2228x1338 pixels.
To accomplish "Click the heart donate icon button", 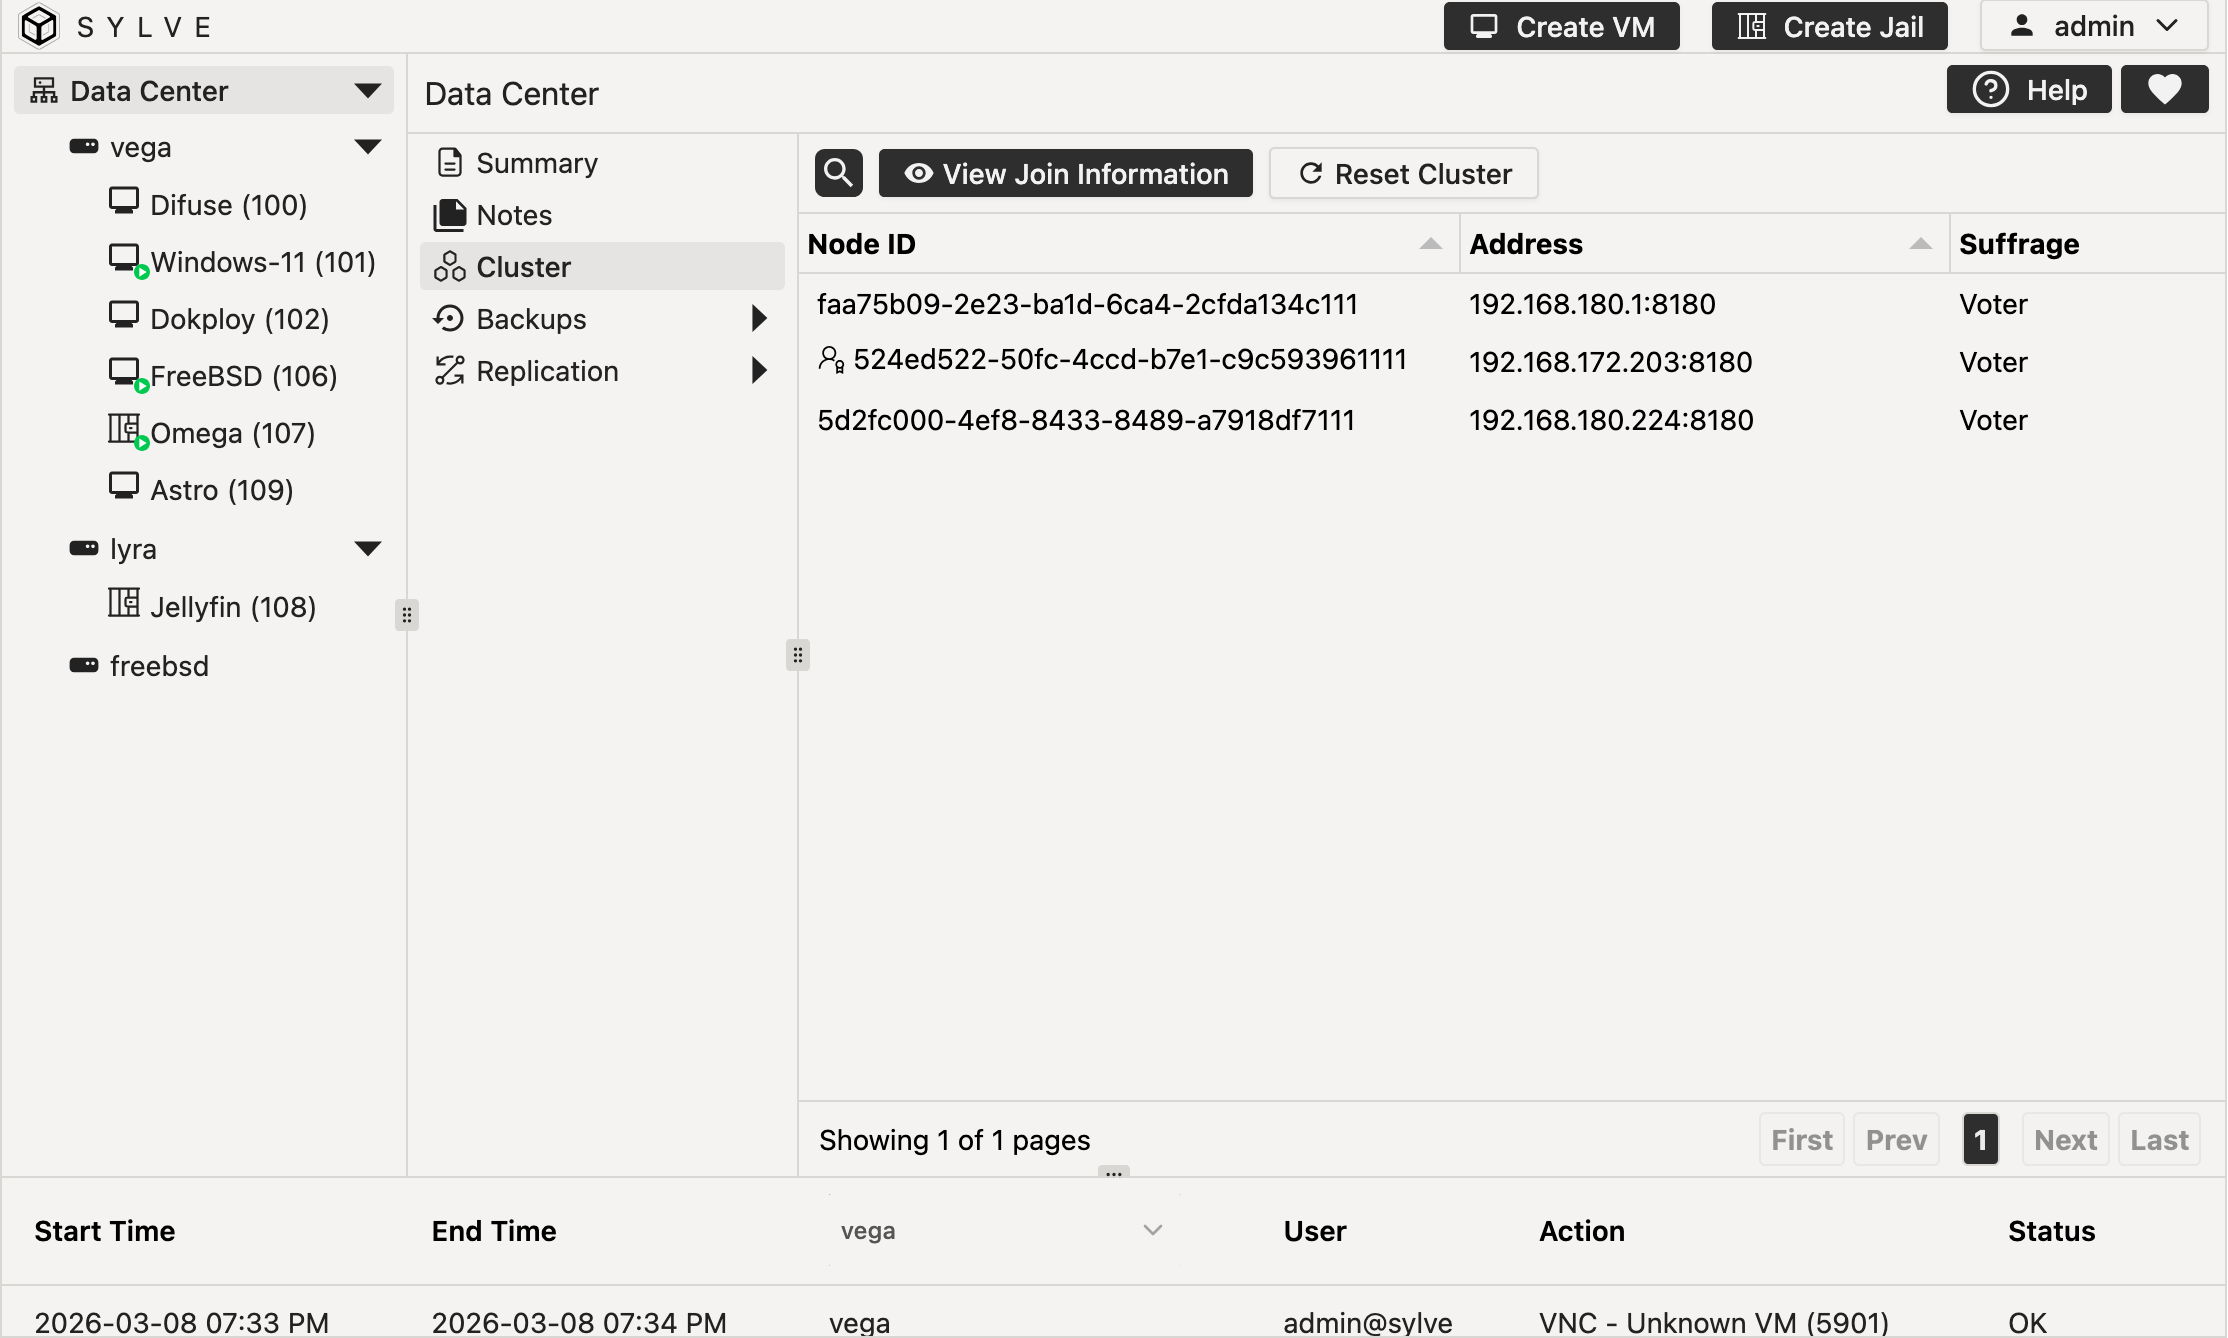I will (2164, 90).
